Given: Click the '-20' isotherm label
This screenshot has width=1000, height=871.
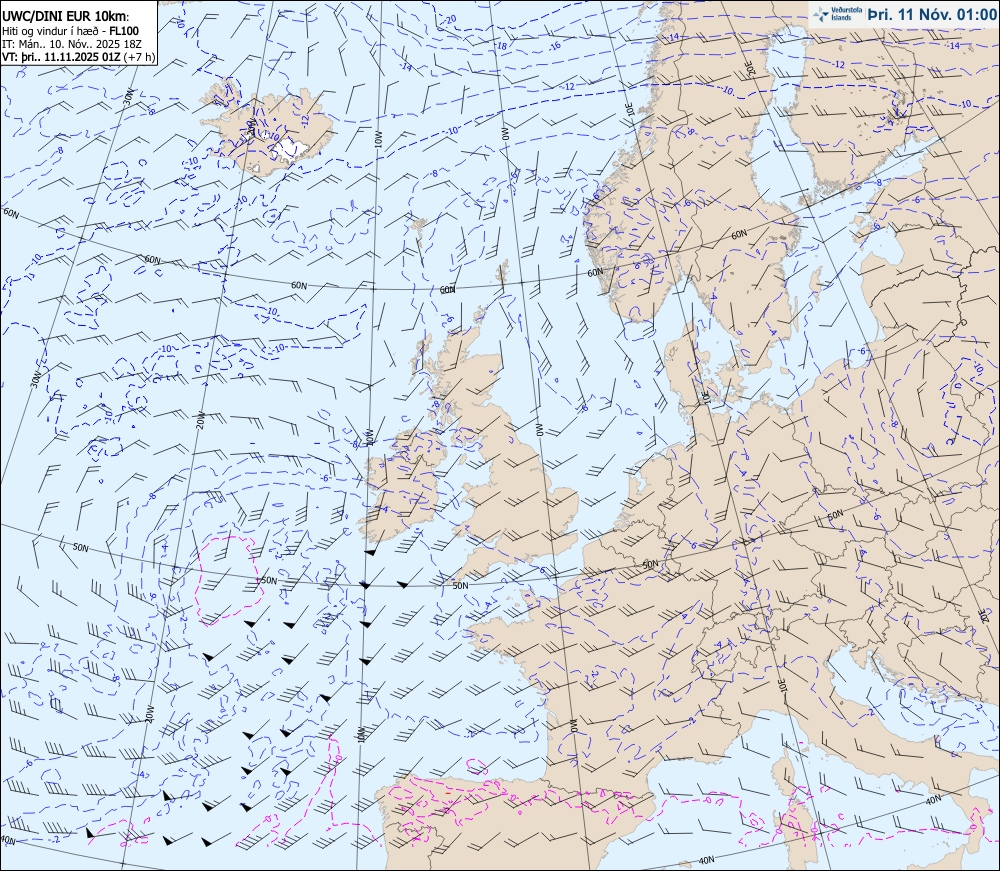Looking at the screenshot, I should [x=450, y=20].
